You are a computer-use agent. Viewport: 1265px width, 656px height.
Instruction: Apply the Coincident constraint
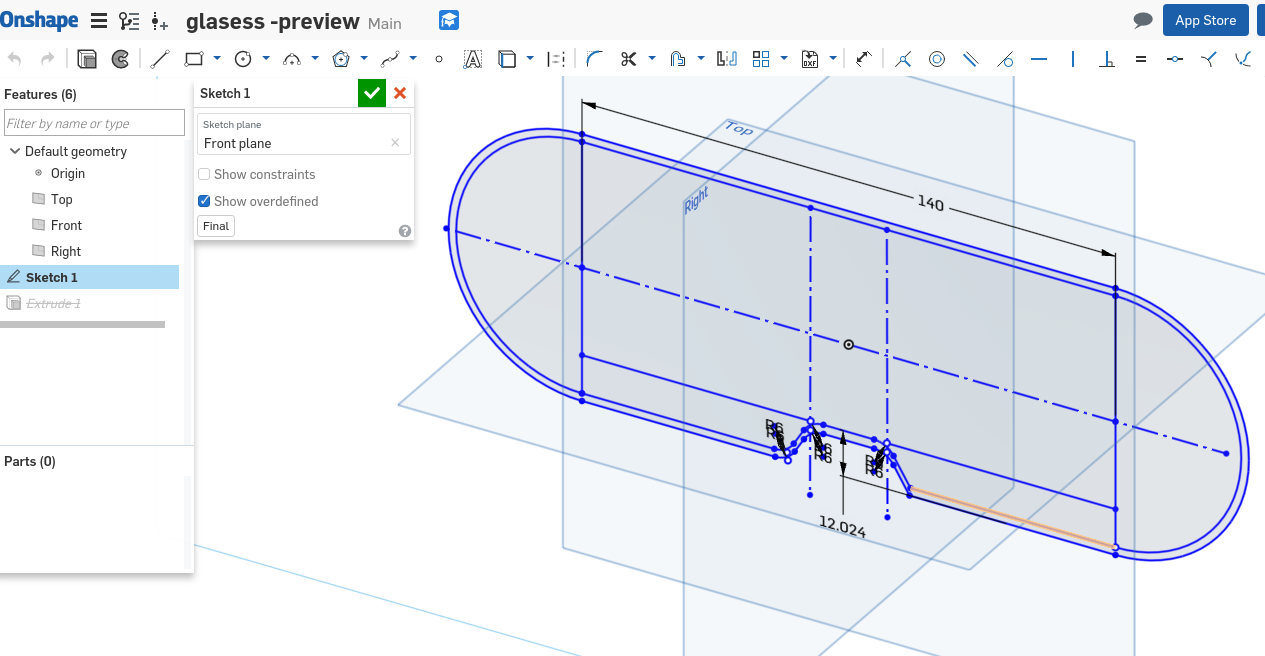[903, 59]
